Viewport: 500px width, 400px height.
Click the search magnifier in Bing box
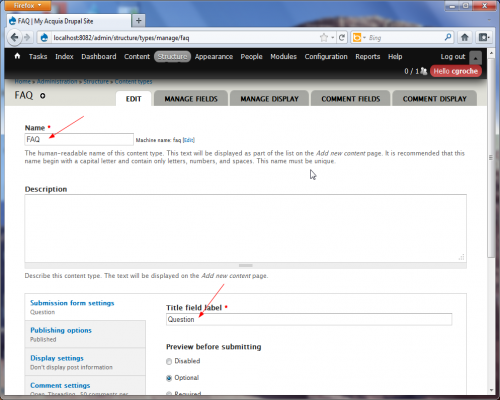click(x=448, y=37)
